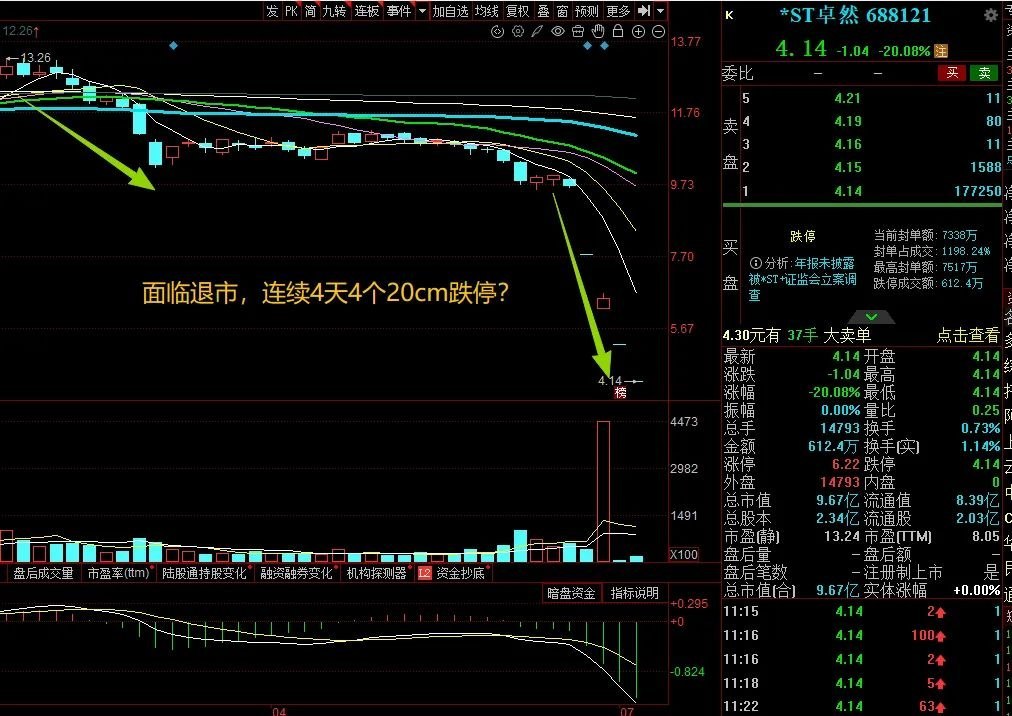Screen dimensions: 1012x716
Task: Toggle the chart lock icon
Action: point(618,31)
